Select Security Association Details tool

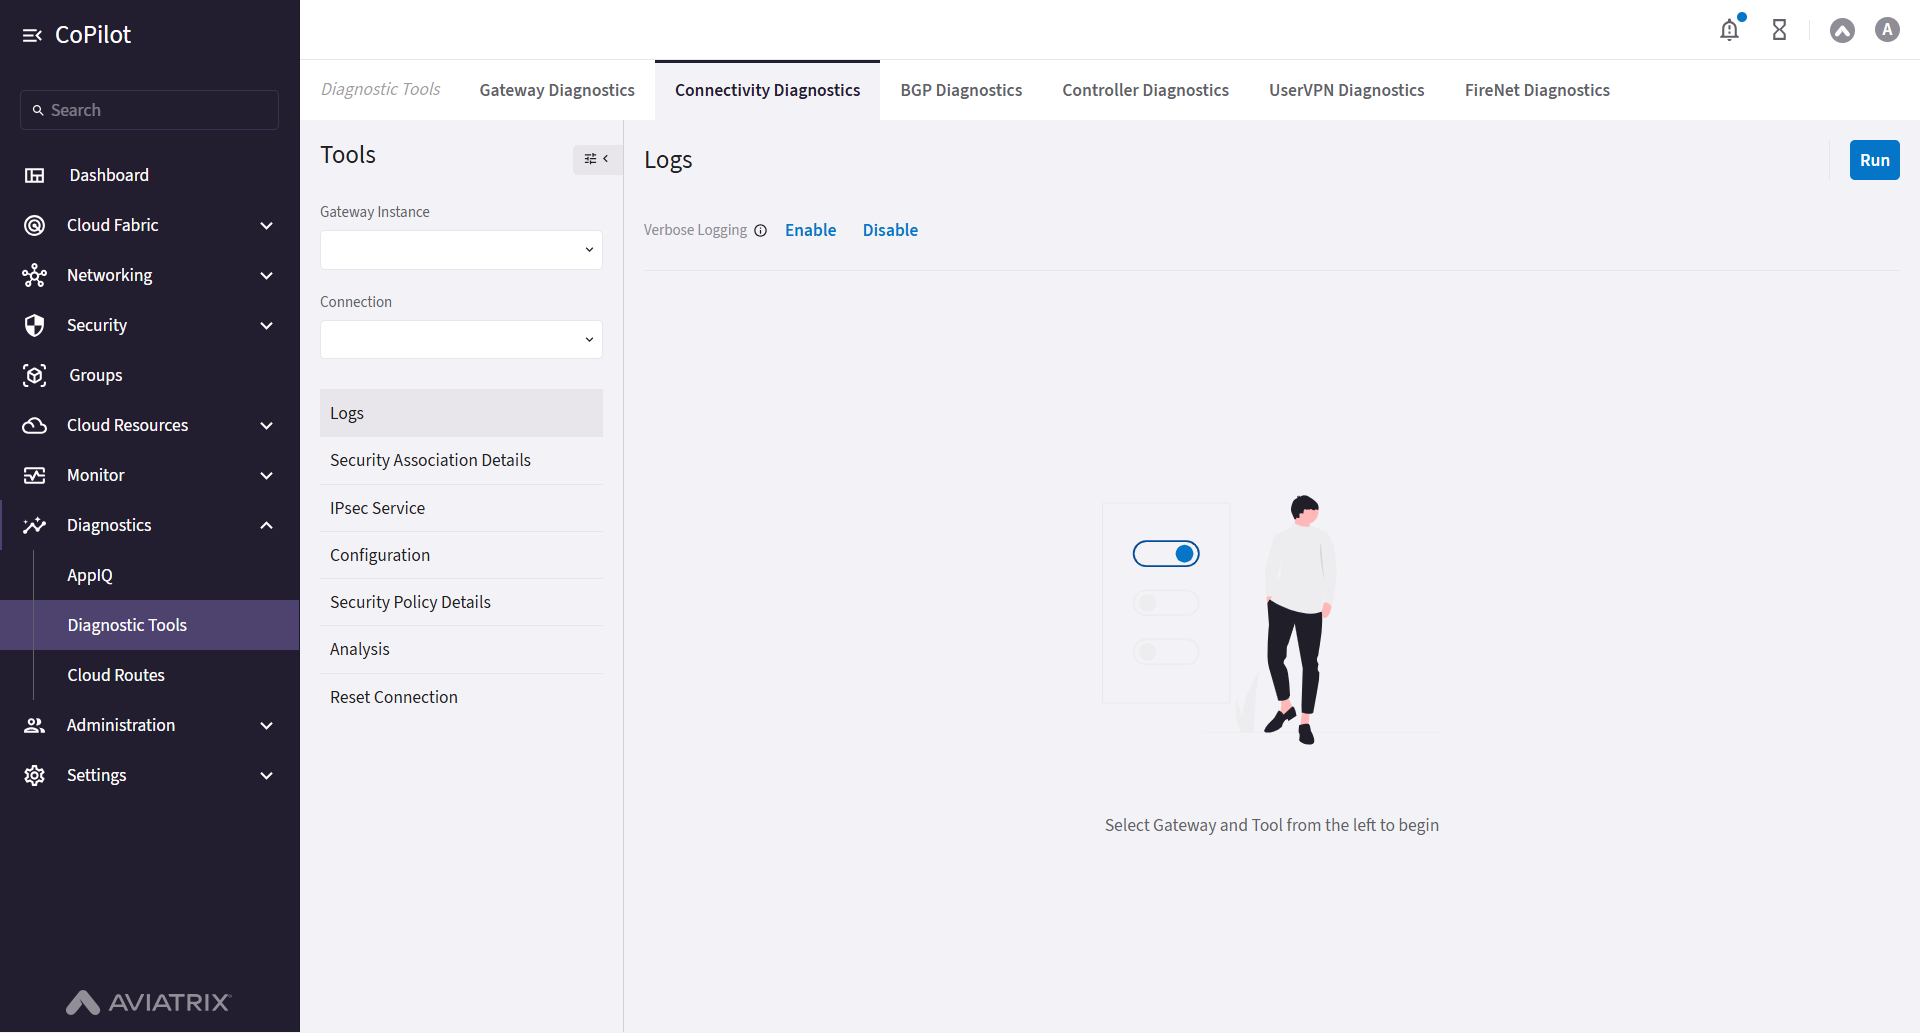(x=461, y=460)
